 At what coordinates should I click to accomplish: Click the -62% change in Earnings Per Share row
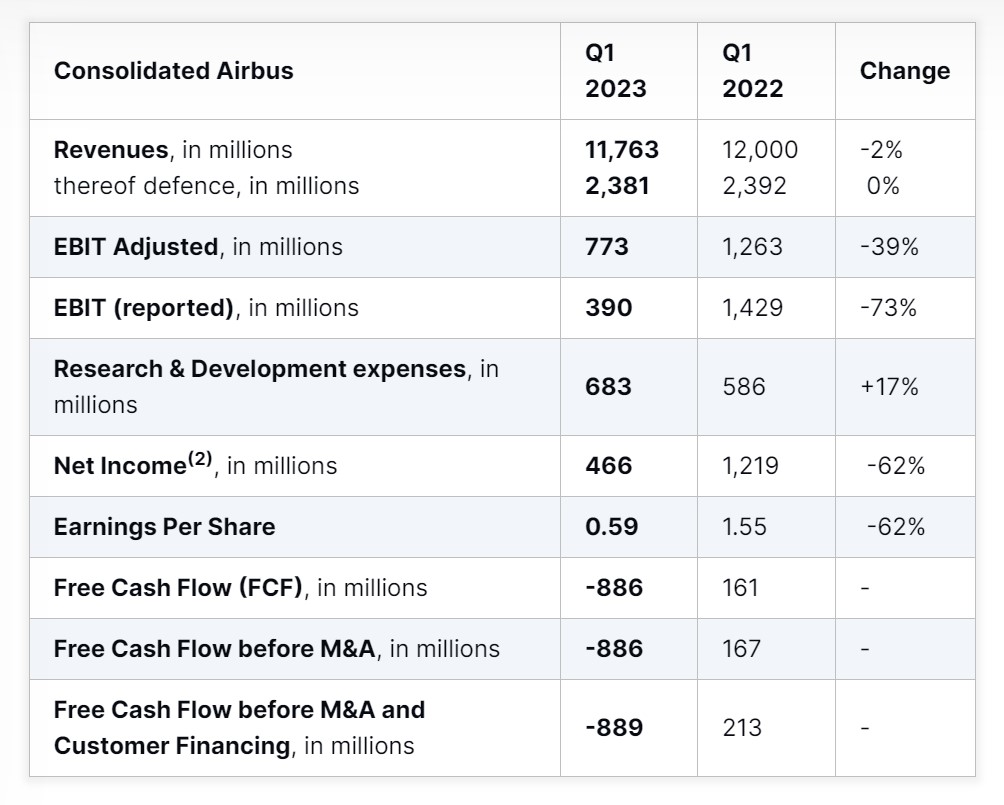[x=896, y=527]
